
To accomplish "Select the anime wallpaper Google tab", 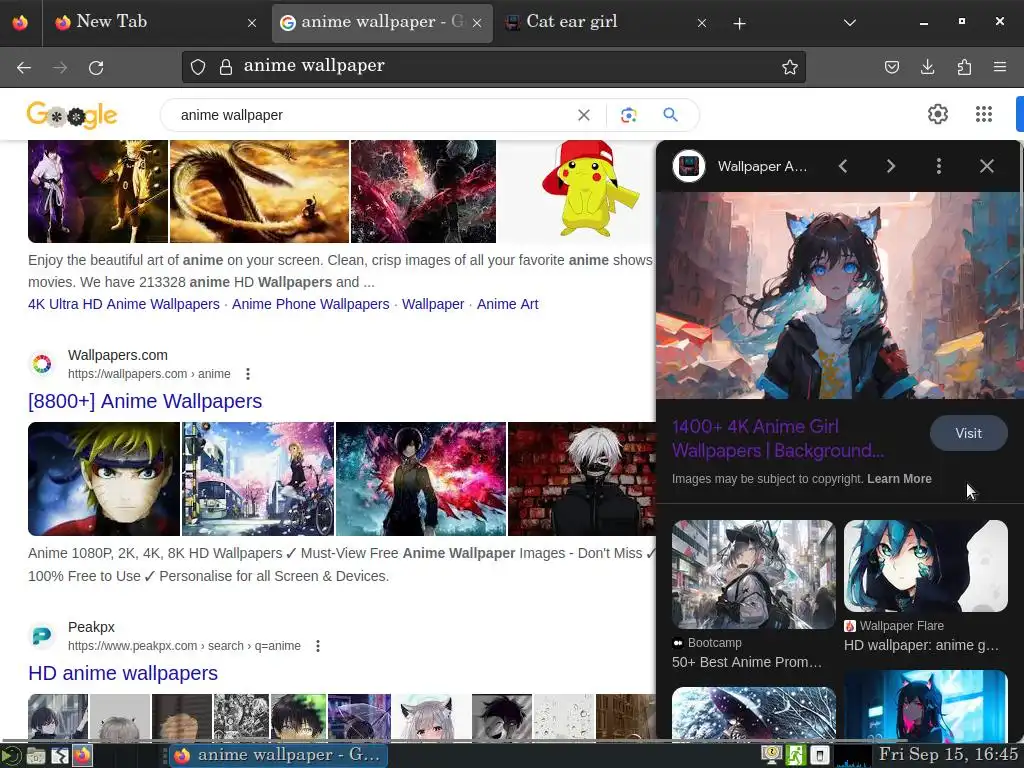I will (382, 22).
